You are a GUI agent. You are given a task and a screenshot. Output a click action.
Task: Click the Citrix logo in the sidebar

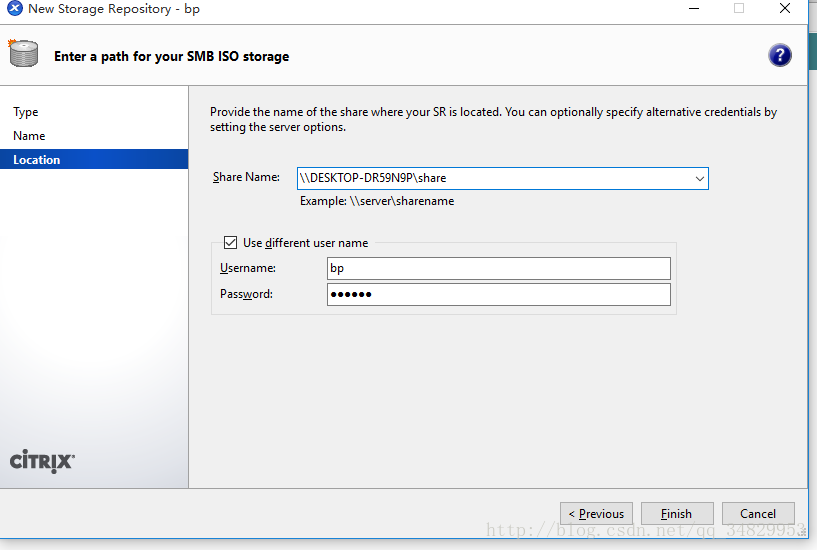point(42,460)
